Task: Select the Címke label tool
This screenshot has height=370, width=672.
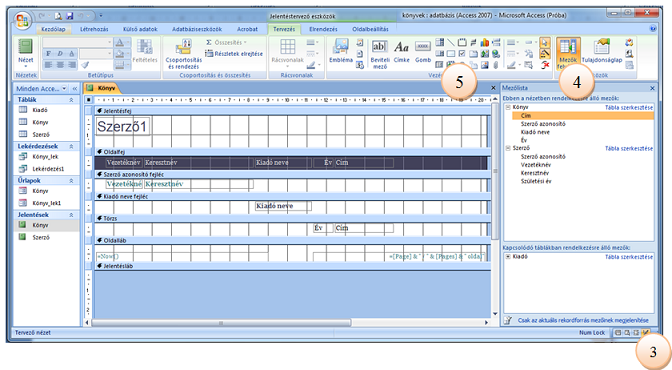Action: [x=402, y=52]
